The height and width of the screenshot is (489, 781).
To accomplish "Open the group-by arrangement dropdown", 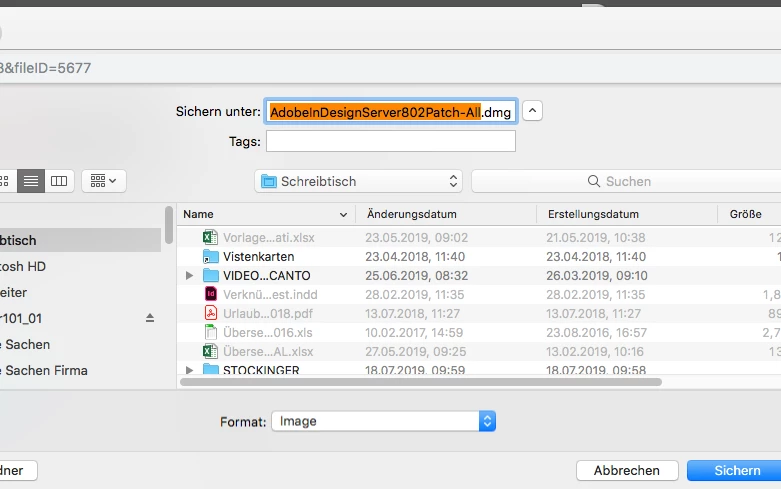I will pos(104,181).
